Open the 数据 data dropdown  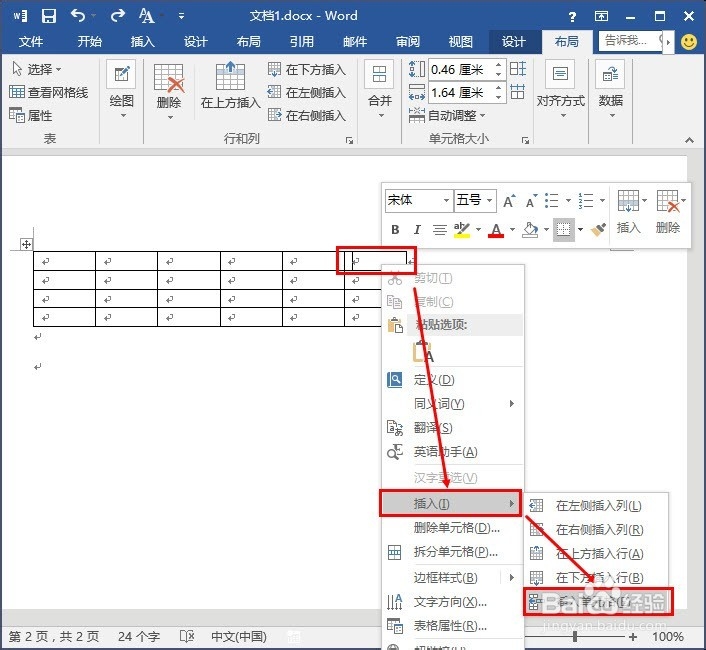click(x=611, y=90)
